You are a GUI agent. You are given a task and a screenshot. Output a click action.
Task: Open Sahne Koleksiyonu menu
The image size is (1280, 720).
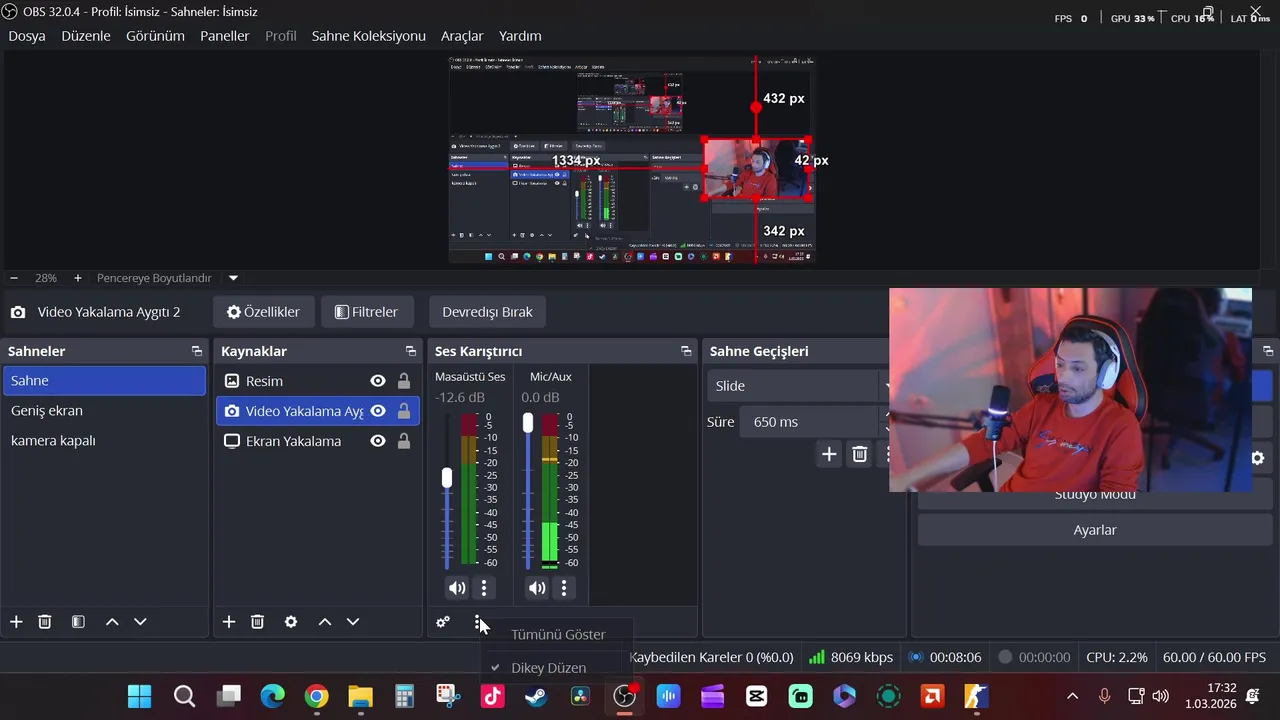click(369, 36)
